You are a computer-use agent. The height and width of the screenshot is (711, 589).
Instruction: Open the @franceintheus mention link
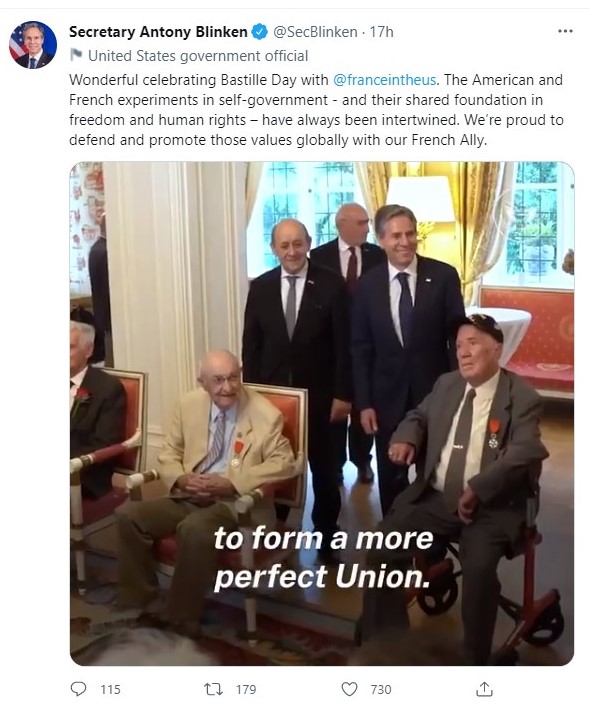[385, 80]
